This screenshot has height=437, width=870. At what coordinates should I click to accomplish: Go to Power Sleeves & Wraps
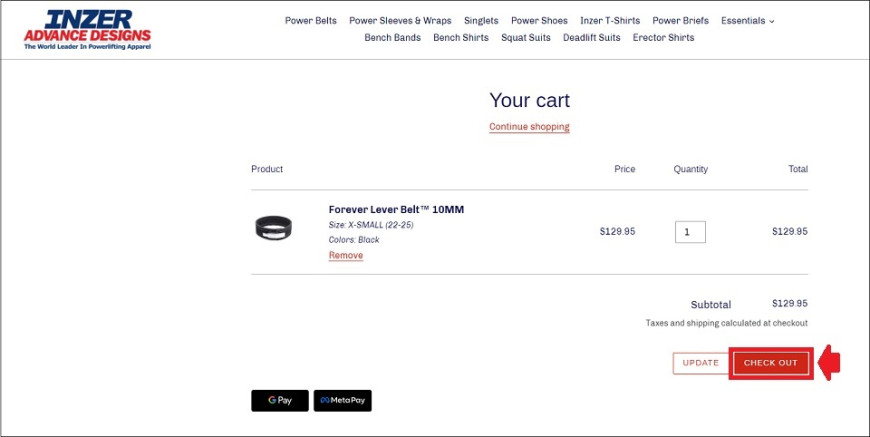pos(400,21)
